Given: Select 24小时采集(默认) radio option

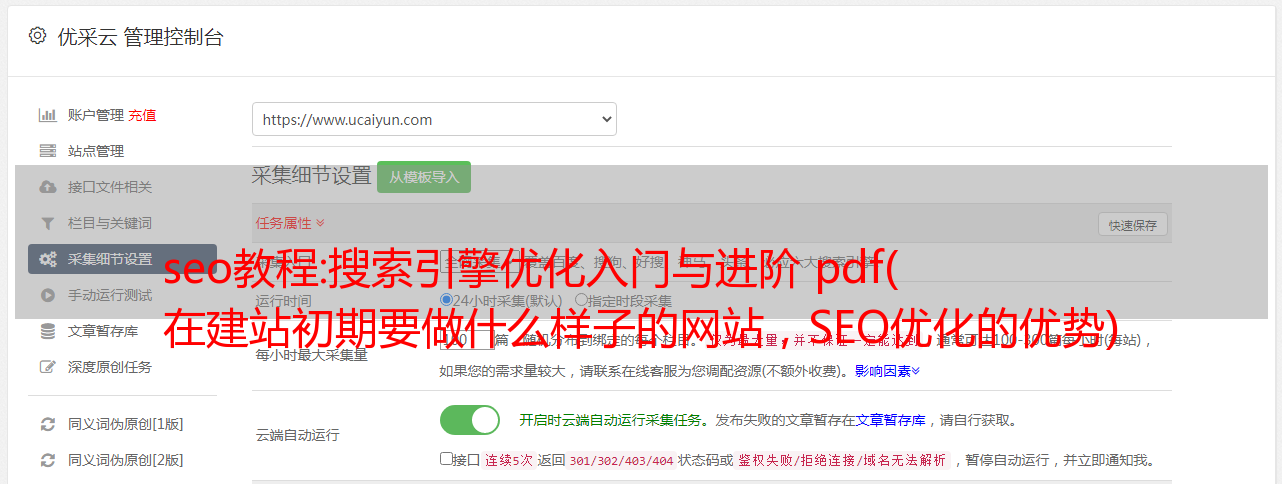Looking at the screenshot, I should pos(446,300).
